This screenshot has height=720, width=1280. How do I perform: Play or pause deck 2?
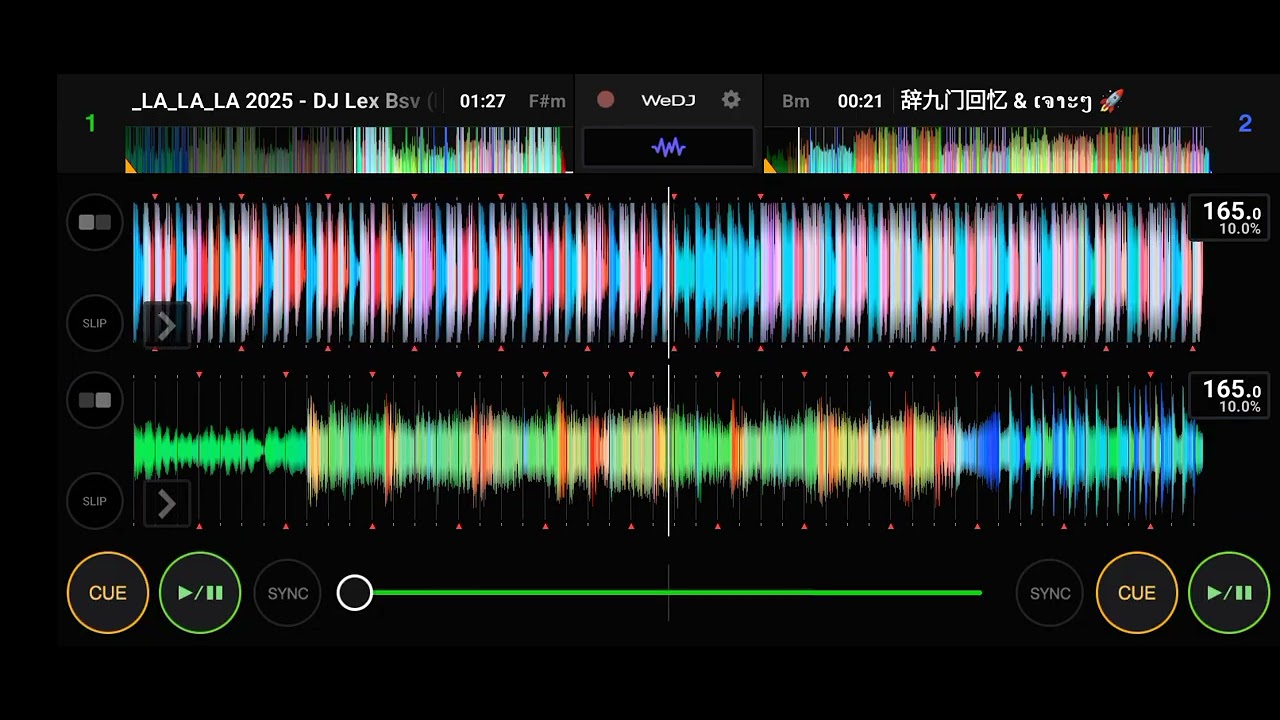point(1229,593)
